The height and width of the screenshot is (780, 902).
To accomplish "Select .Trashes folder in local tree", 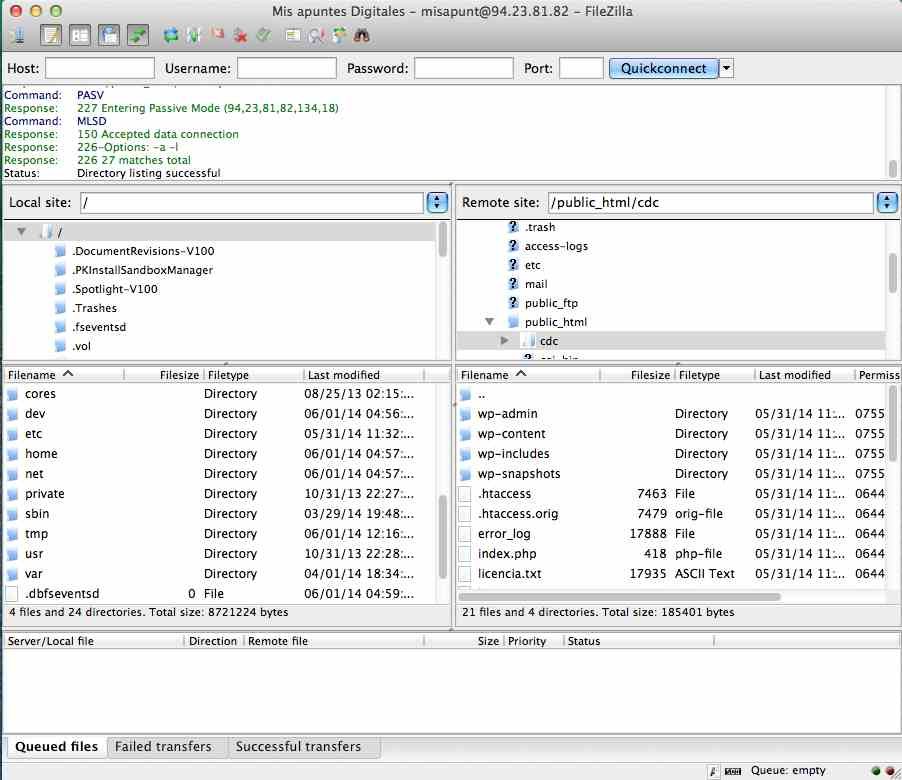I will click(95, 308).
